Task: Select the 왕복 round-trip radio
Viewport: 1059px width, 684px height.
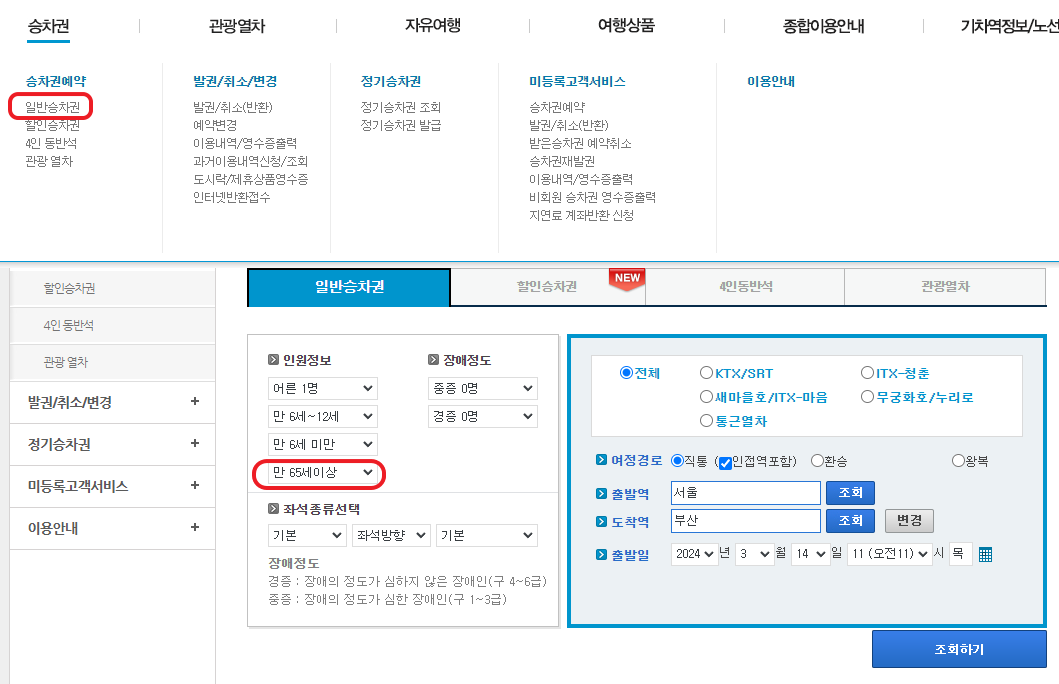Action: click(x=958, y=461)
